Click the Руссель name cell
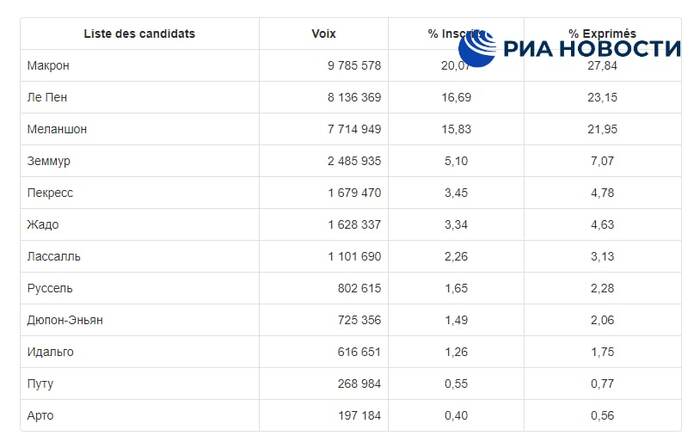700x448 pixels. 52,289
